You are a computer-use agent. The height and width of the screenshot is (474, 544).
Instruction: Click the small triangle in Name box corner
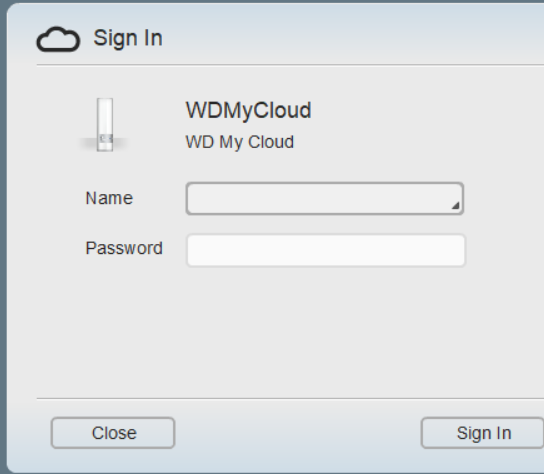[x=455, y=206]
